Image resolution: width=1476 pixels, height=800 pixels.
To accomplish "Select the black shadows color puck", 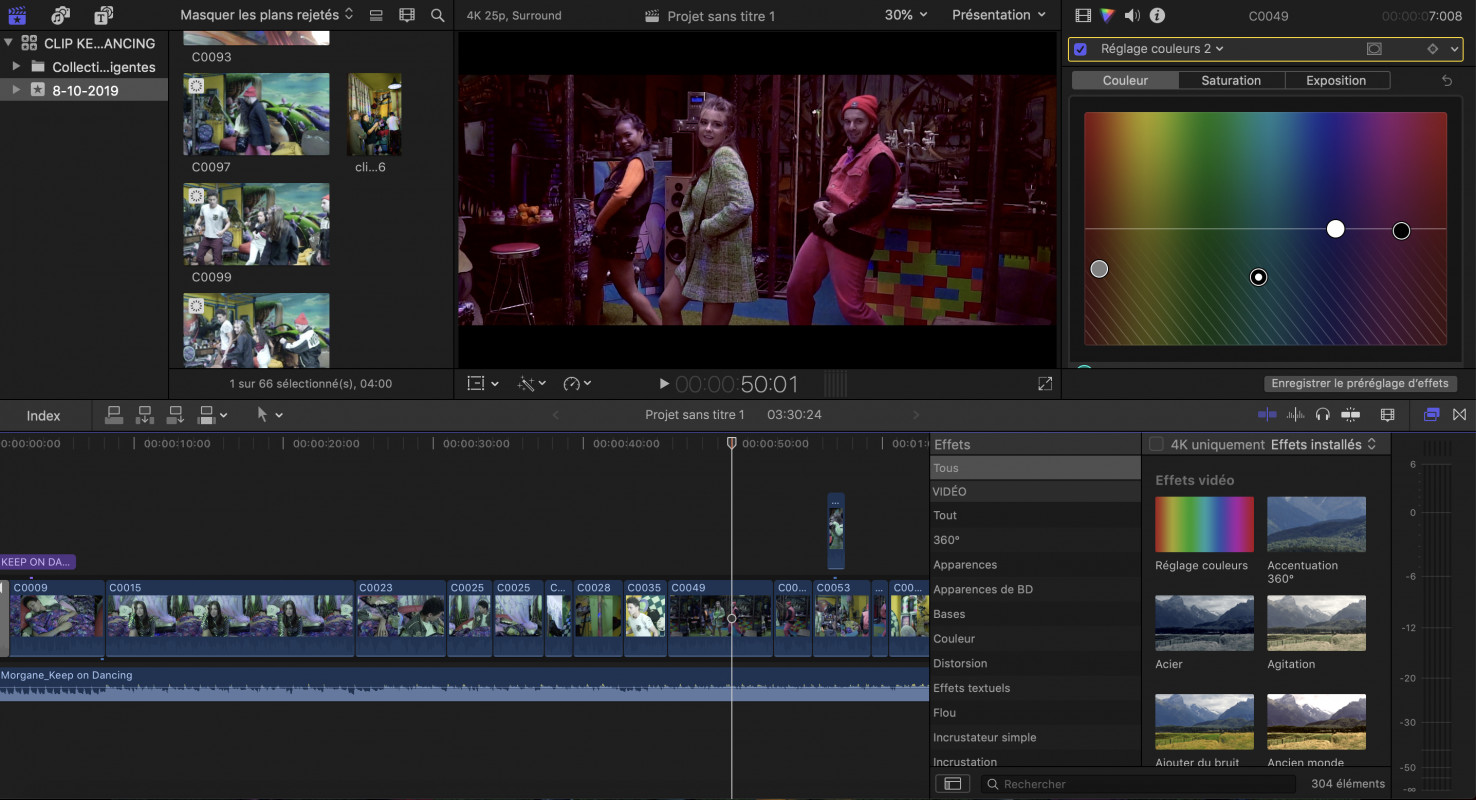I will pyautogui.click(x=1401, y=231).
